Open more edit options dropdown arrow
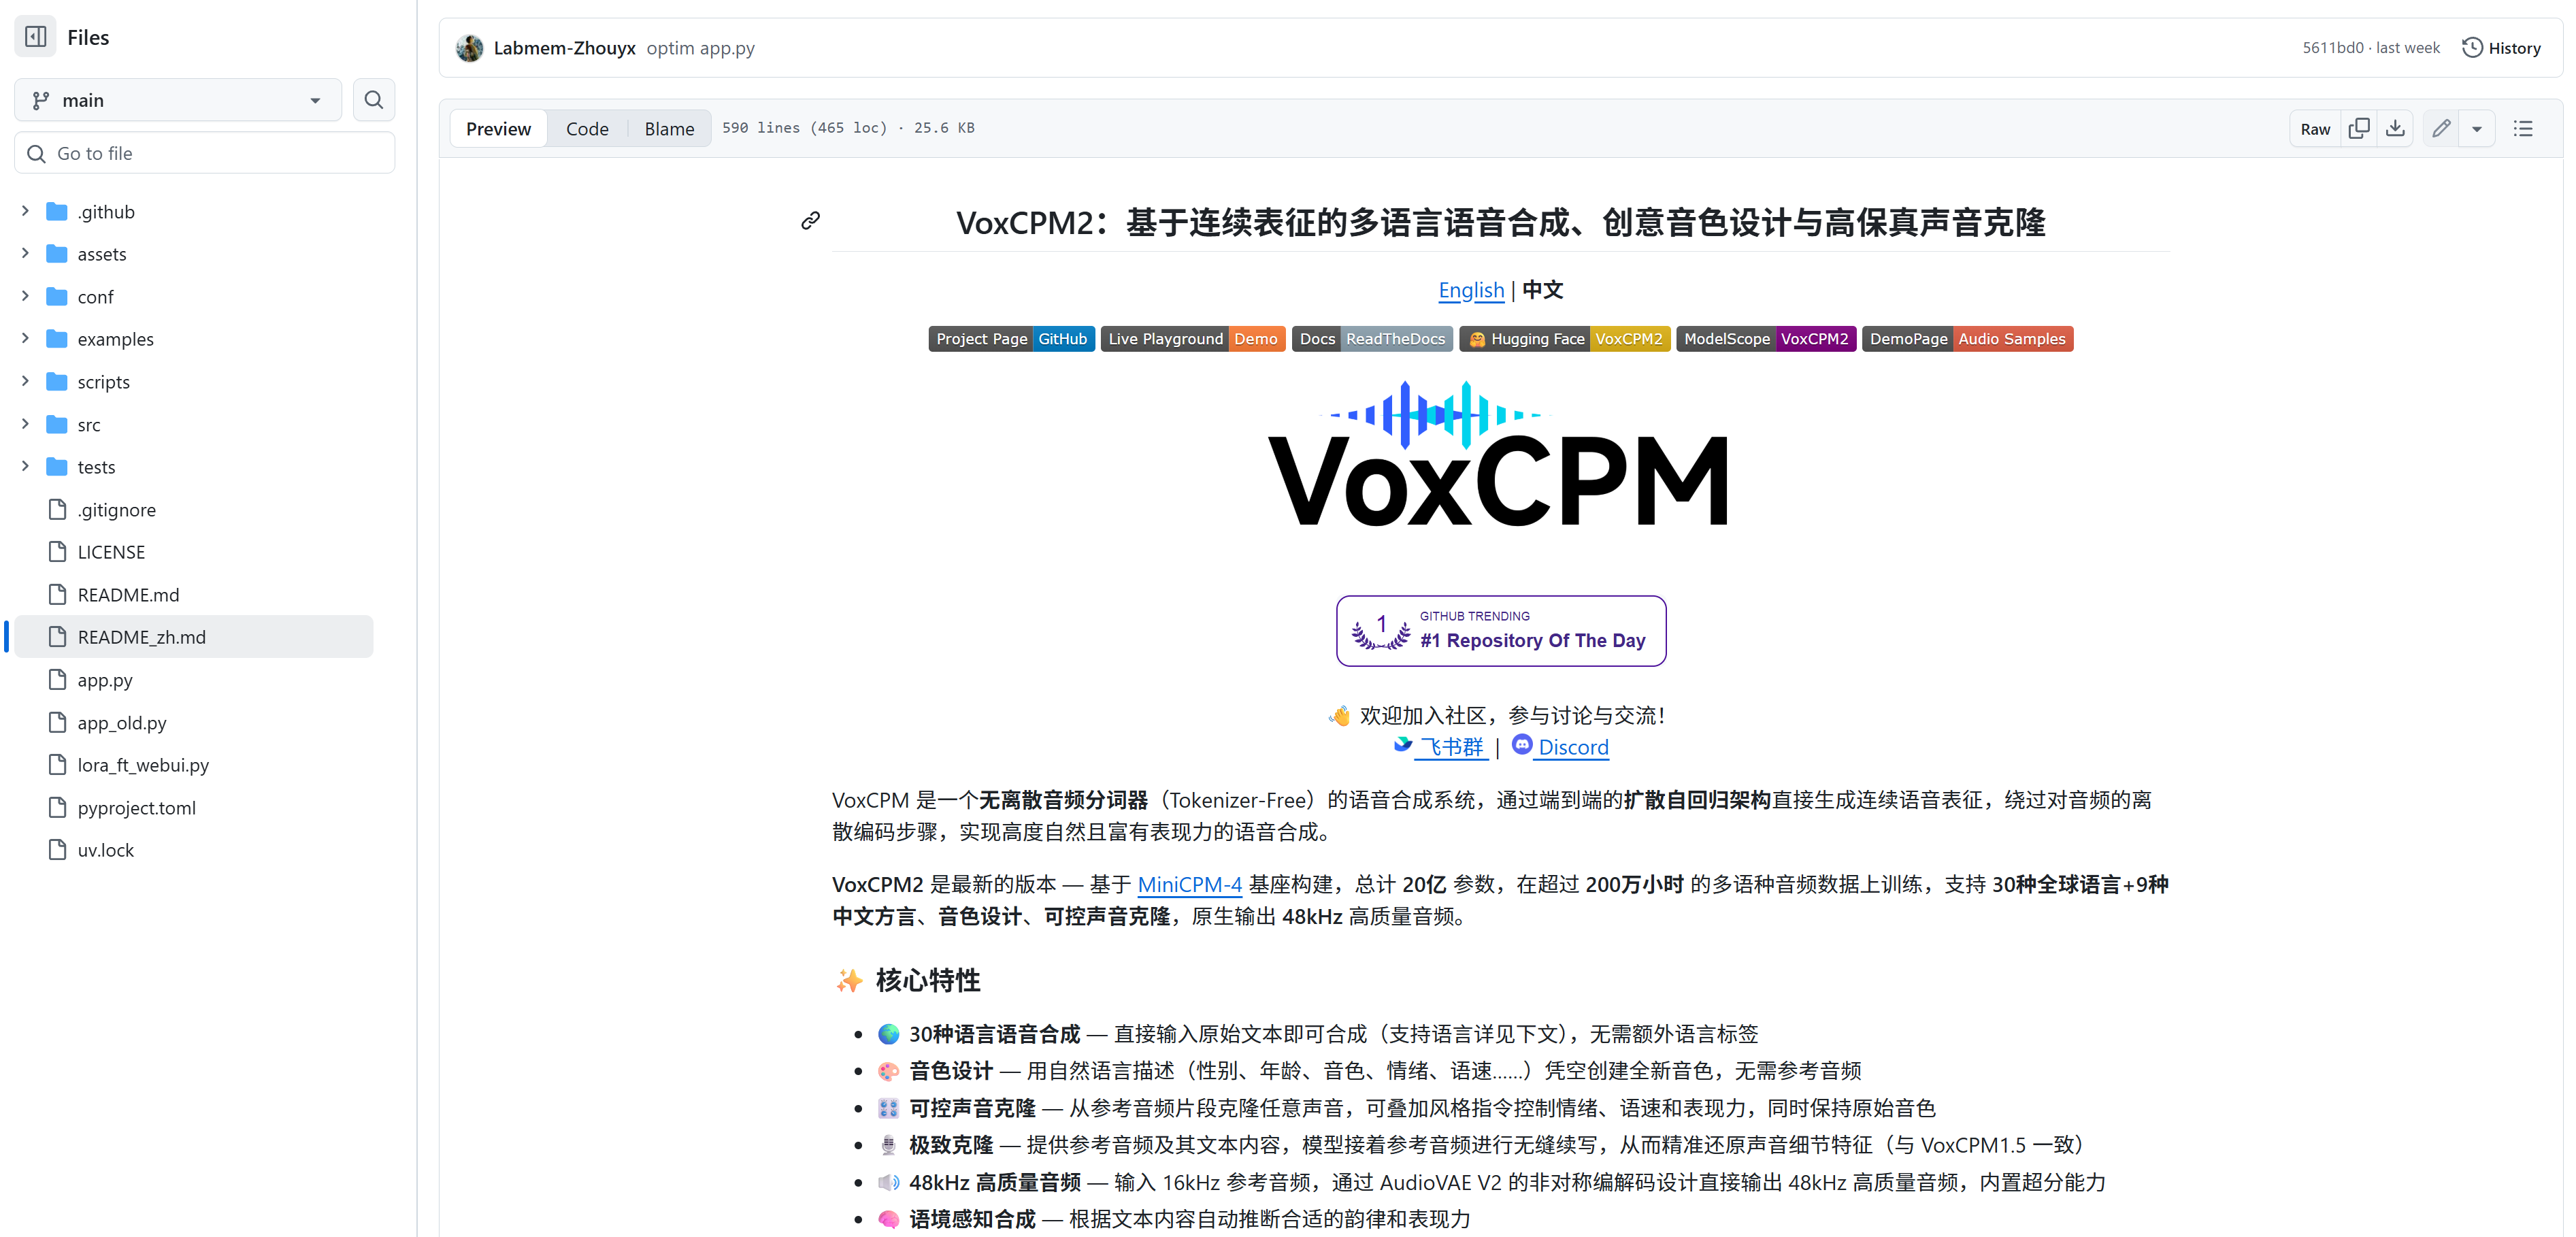The width and height of the screenshot is (2576, 1237). pyautogui.click(x=2477, y=128)
